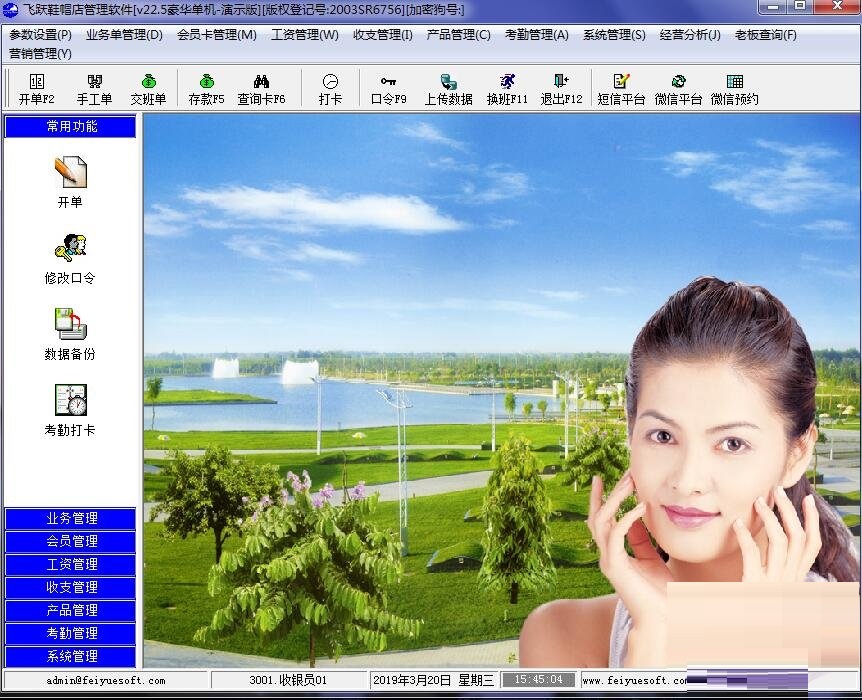
Task: Open the 系统管理 sidebar panel
Action: click(69, 656)
